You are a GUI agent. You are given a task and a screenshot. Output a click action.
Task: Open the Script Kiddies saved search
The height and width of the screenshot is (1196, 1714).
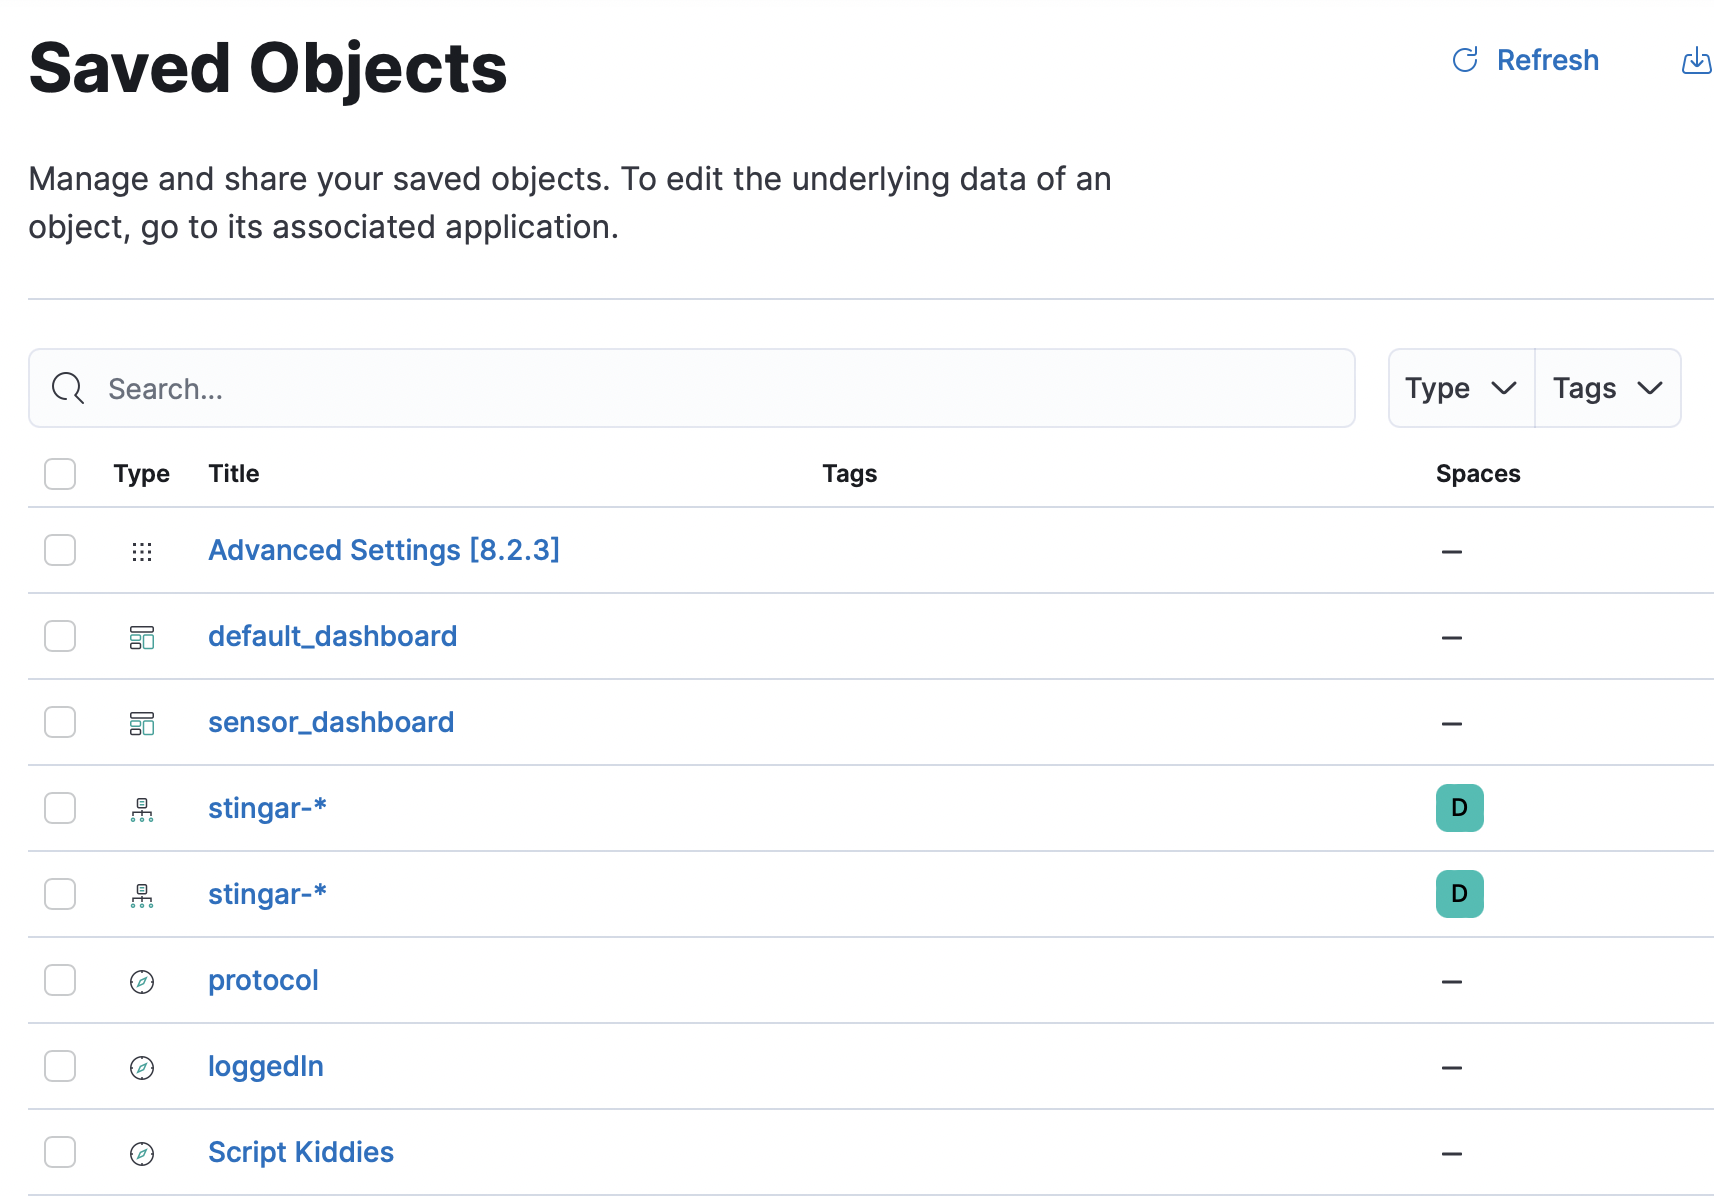[x=301, y=1152]
